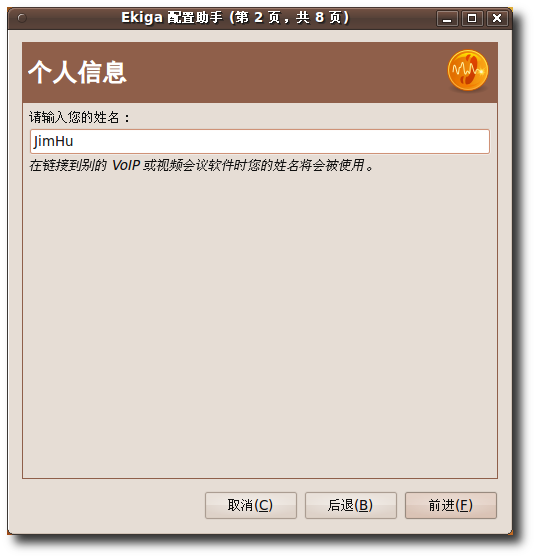Minimize the Ekiga configuration assistant window
The height and width of the screenshot is (558, 536).
click(x=447, y=19)
